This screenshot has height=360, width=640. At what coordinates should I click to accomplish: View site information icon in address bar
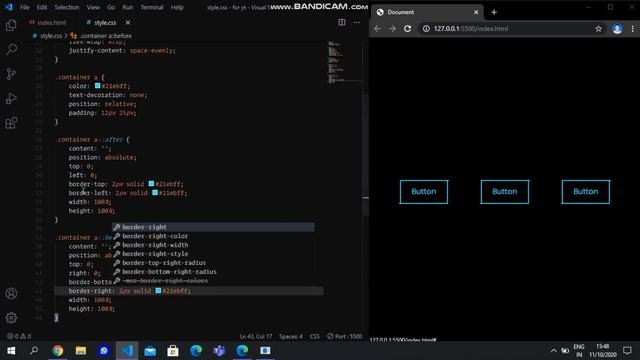(426, 29)
